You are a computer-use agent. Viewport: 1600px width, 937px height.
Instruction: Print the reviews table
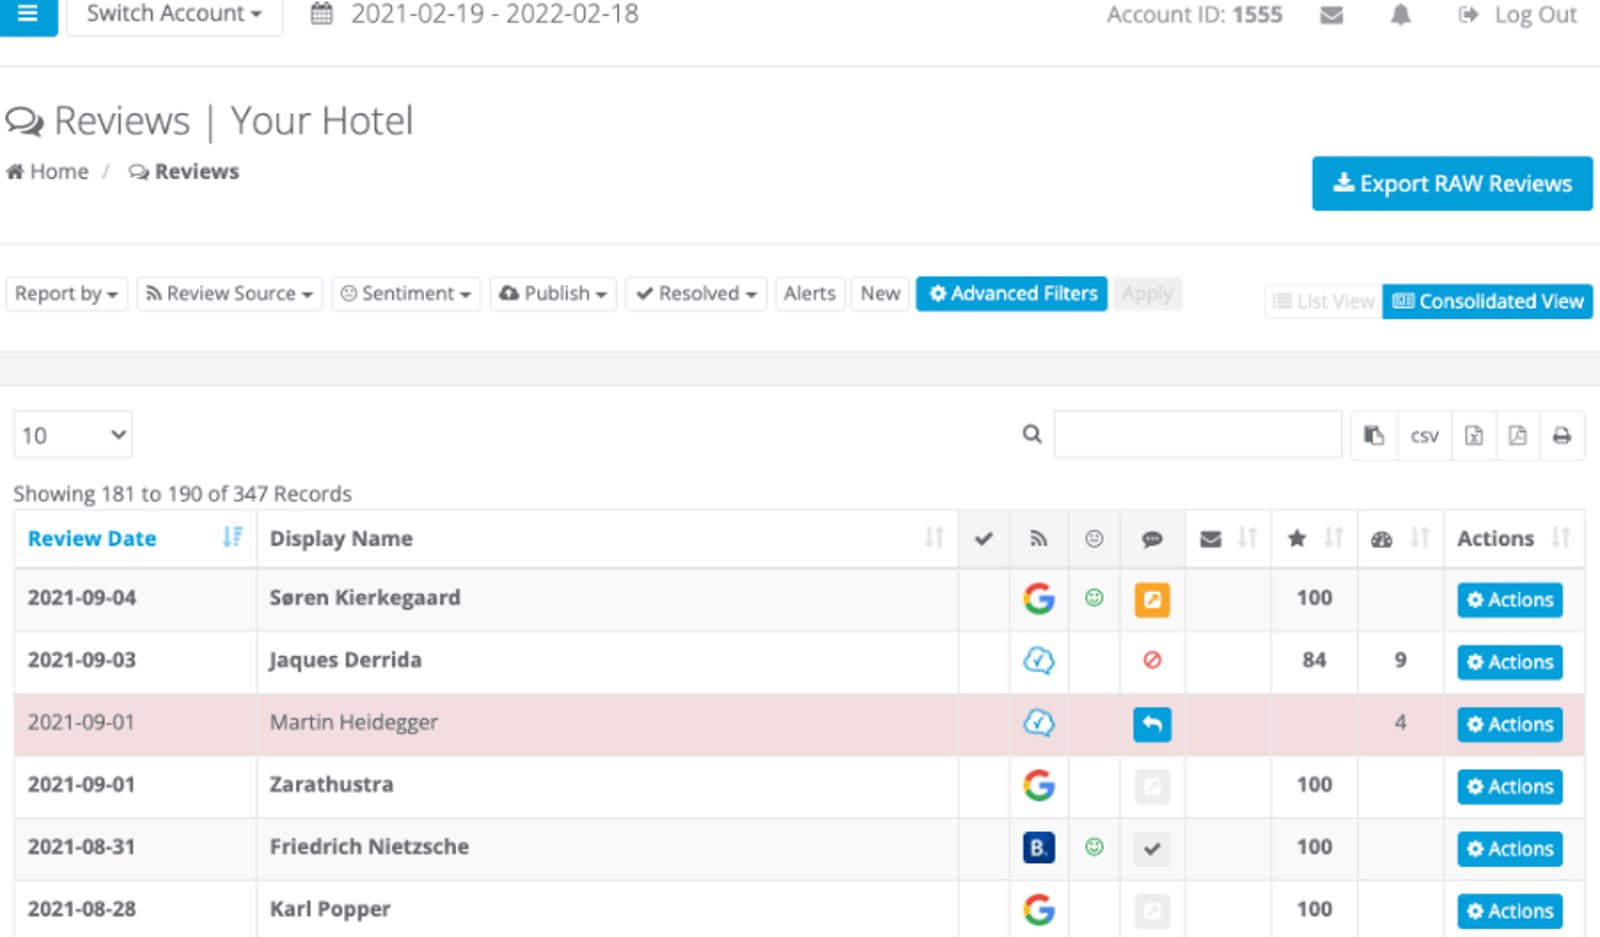click(x=1562, y=435)
